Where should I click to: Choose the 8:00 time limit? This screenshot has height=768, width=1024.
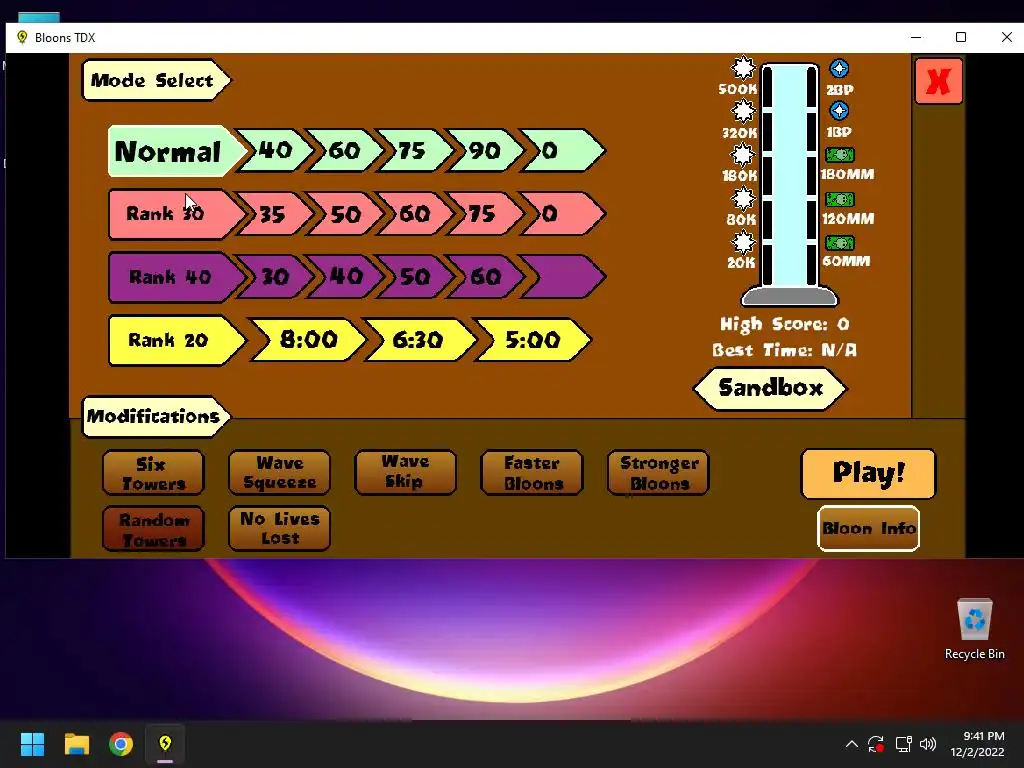click(x=308, y=340)
